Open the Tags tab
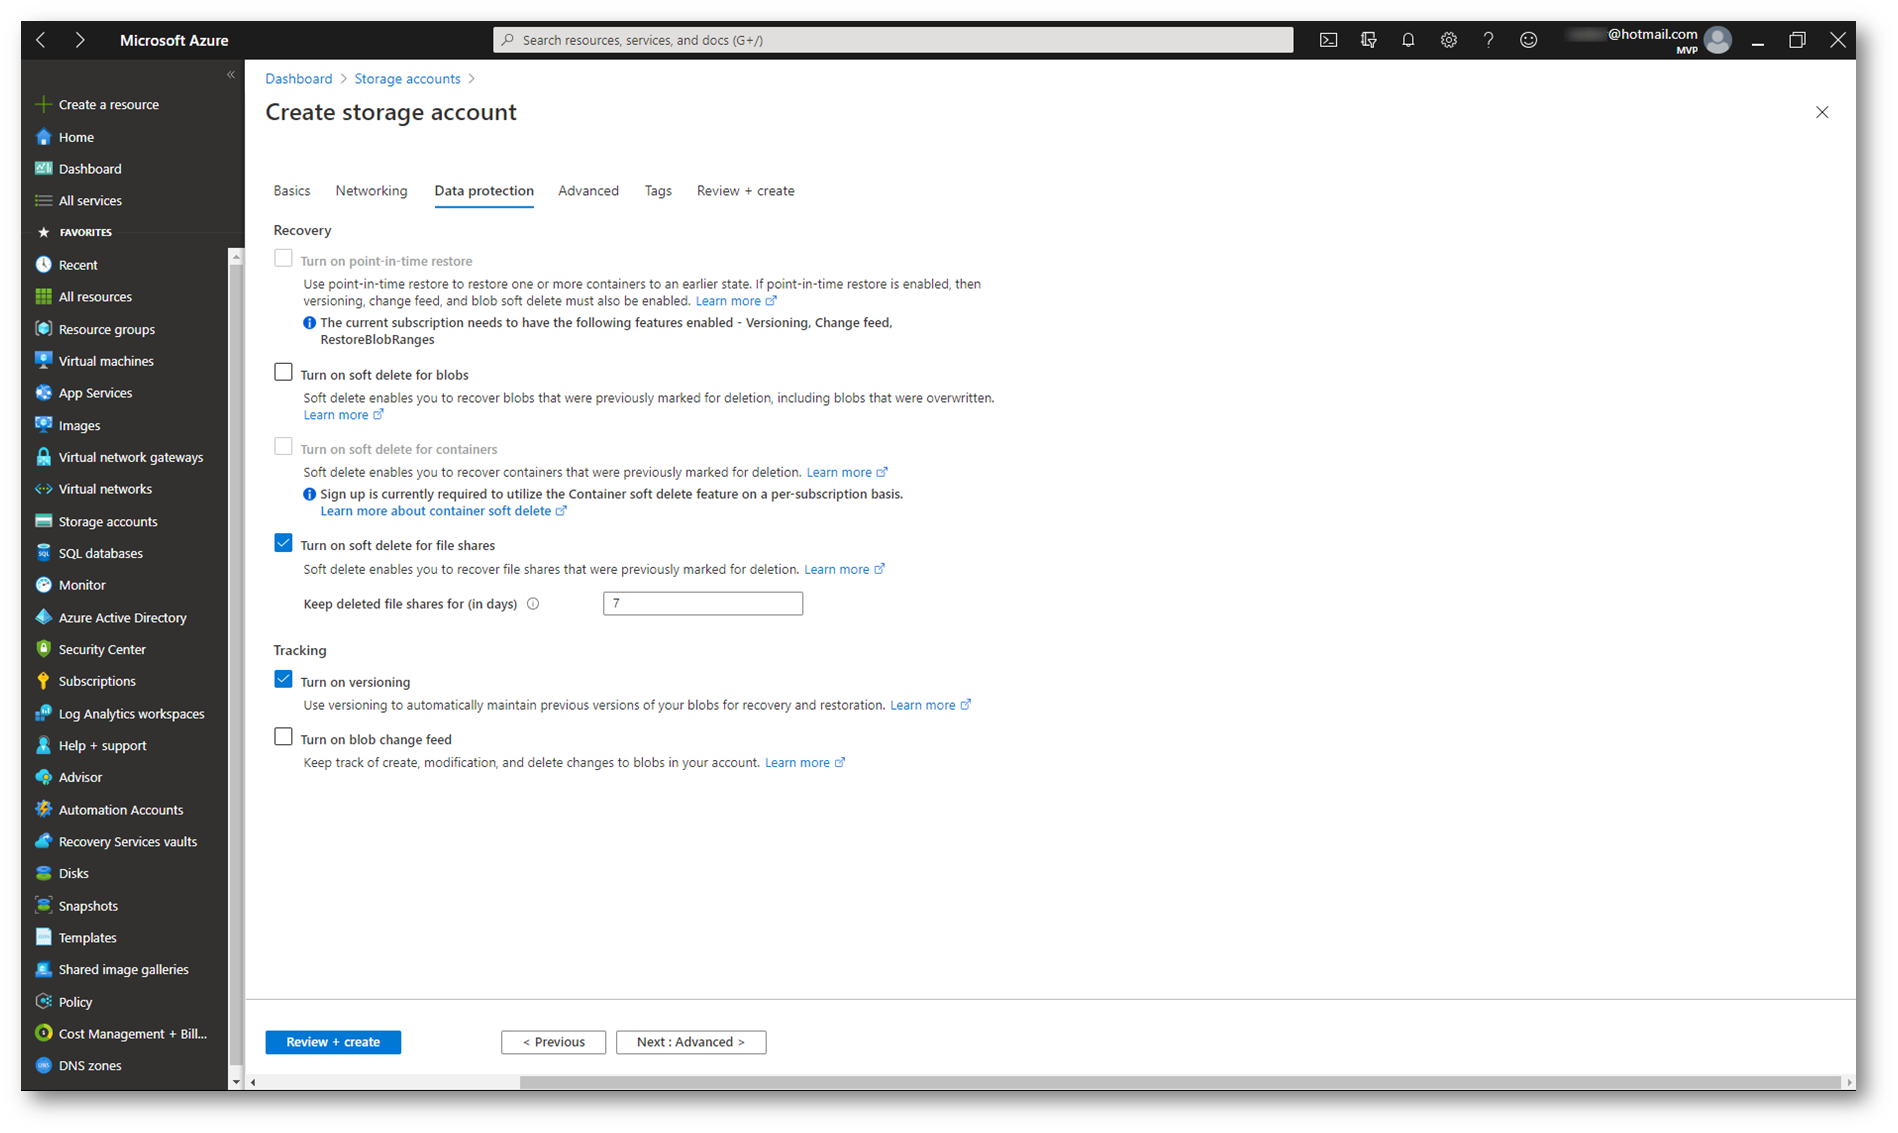This screenshot has width=1898, height=1133. point(658,190)
